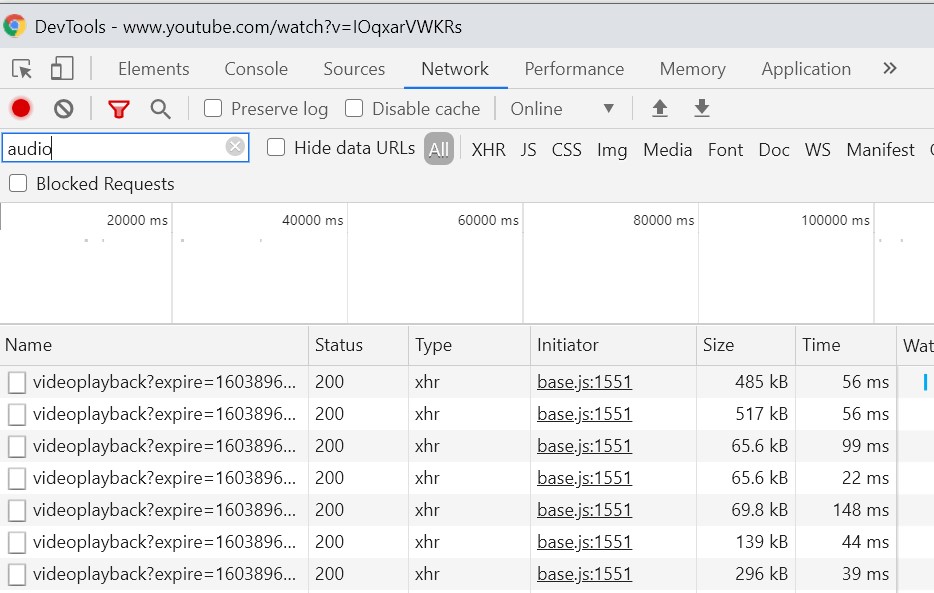Open the Memory tab

click(693, 69)
